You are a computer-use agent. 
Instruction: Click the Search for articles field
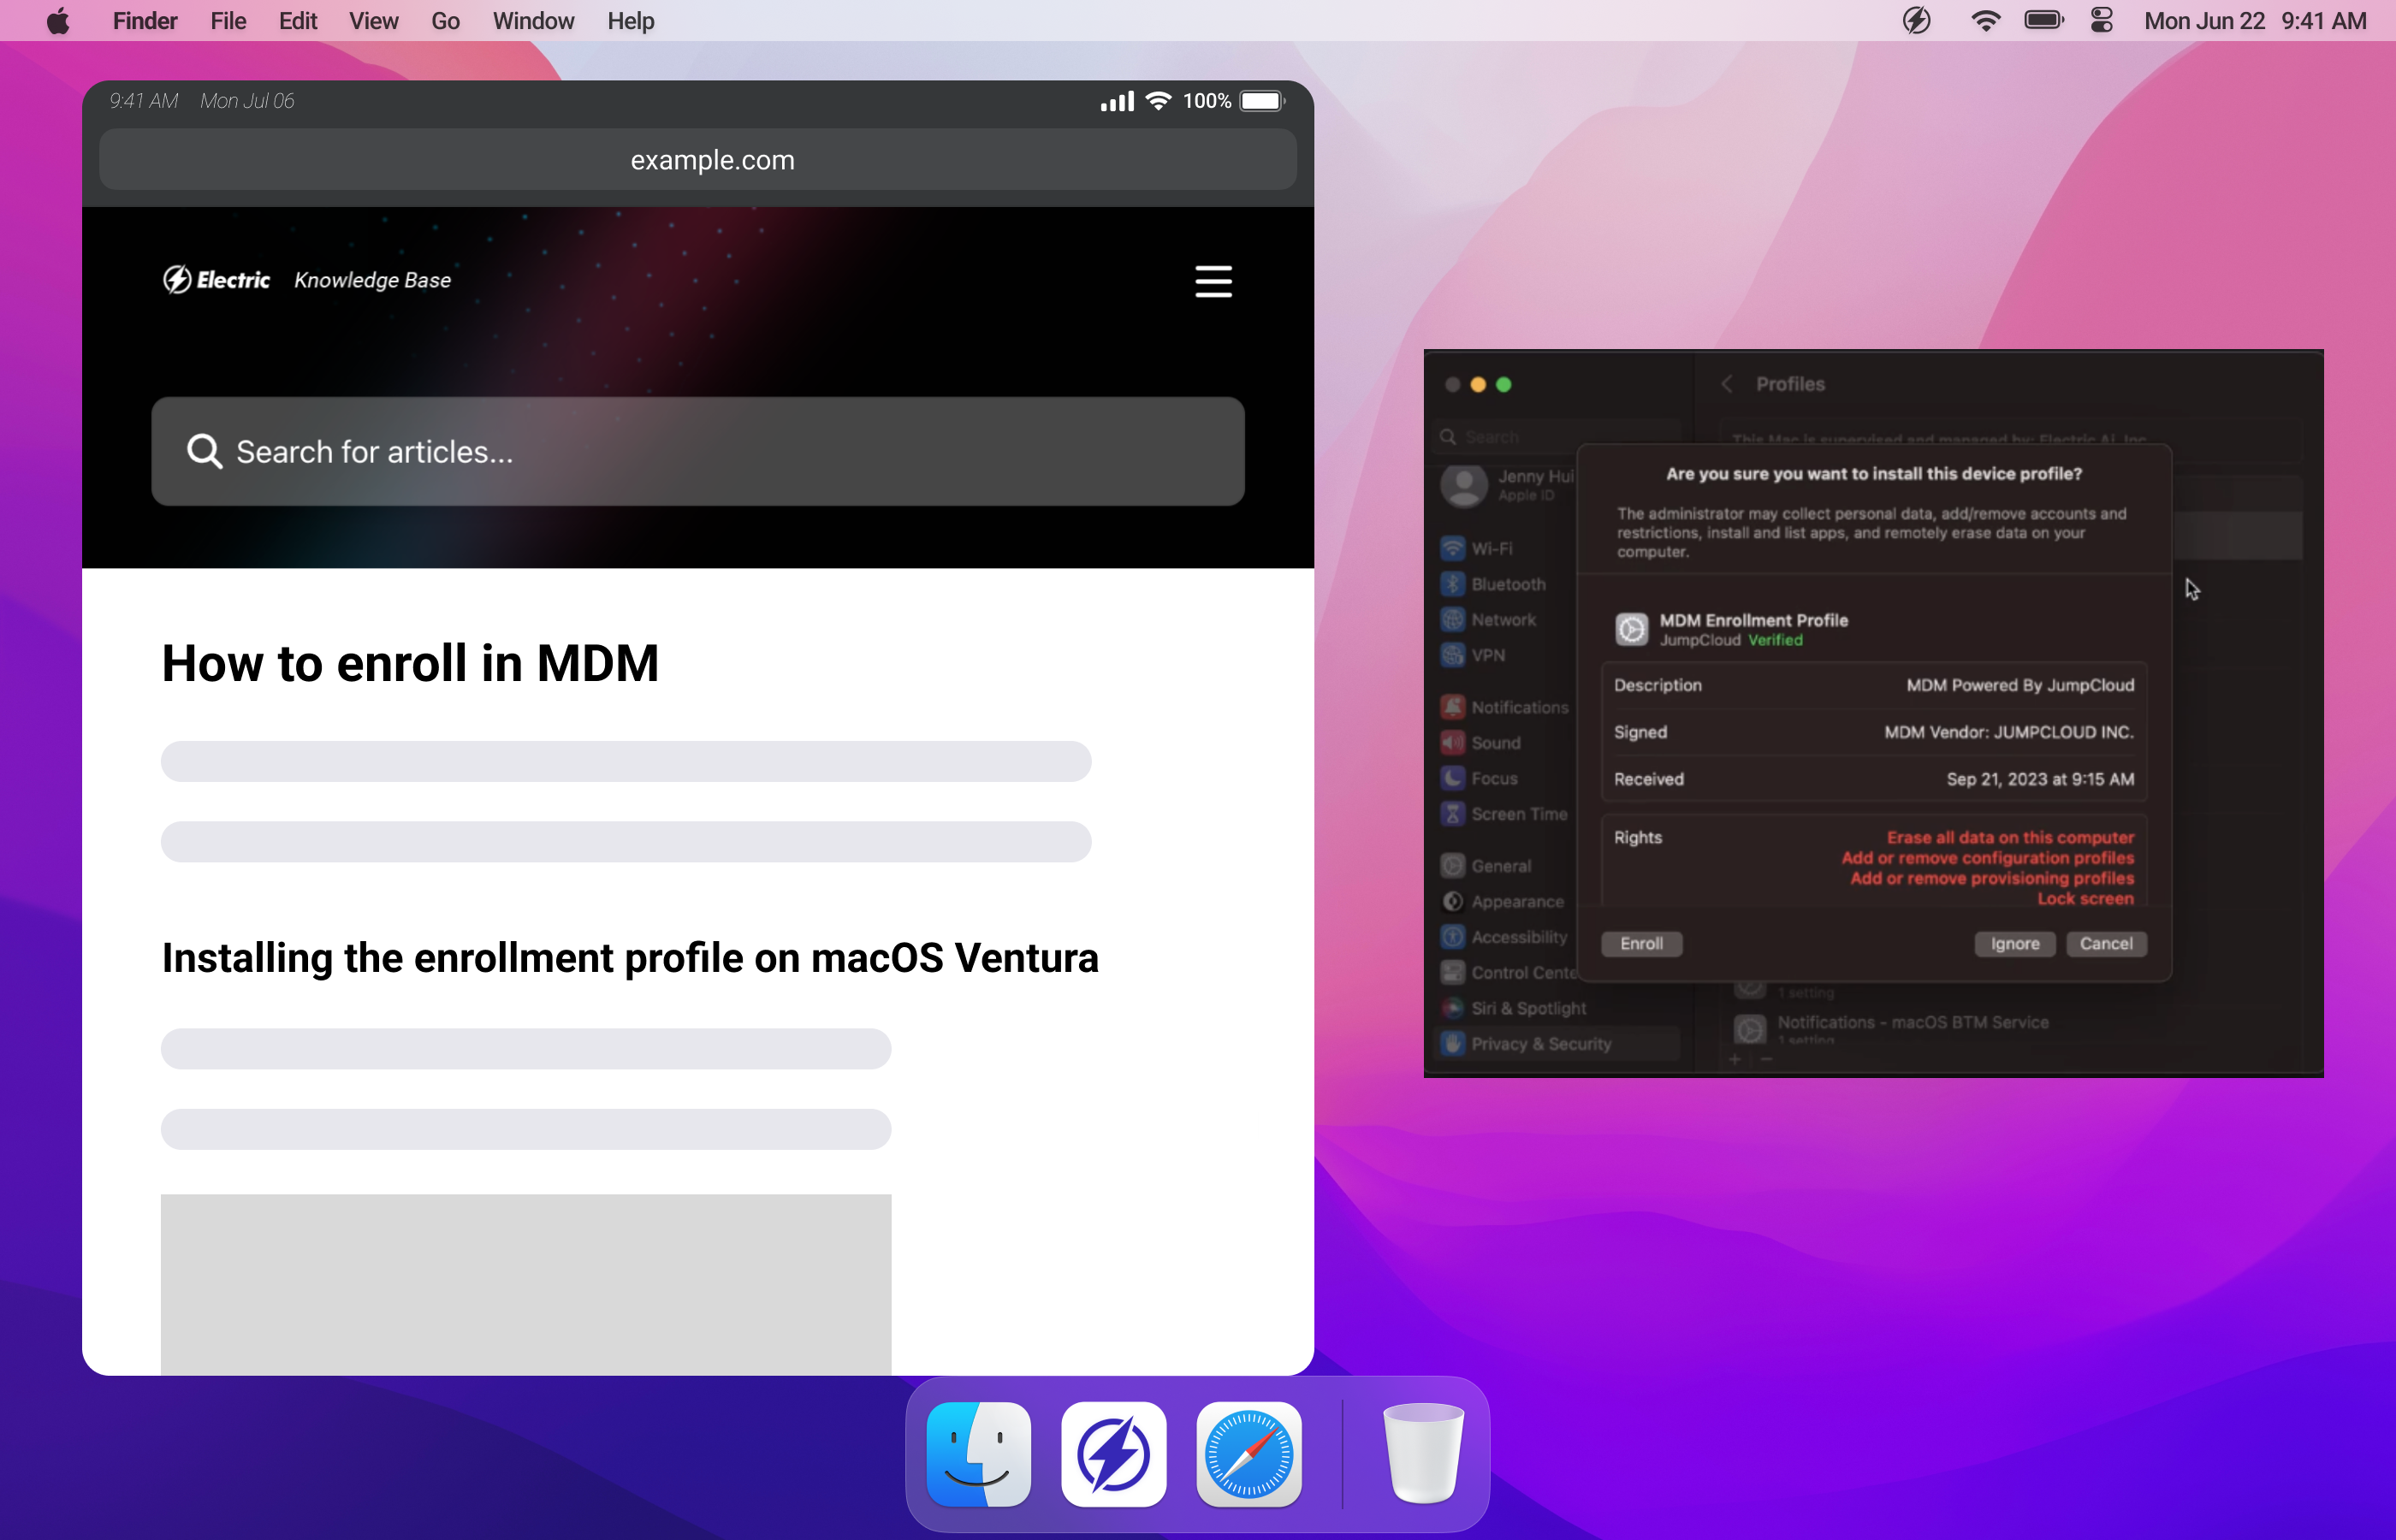[x=698, y=452]
